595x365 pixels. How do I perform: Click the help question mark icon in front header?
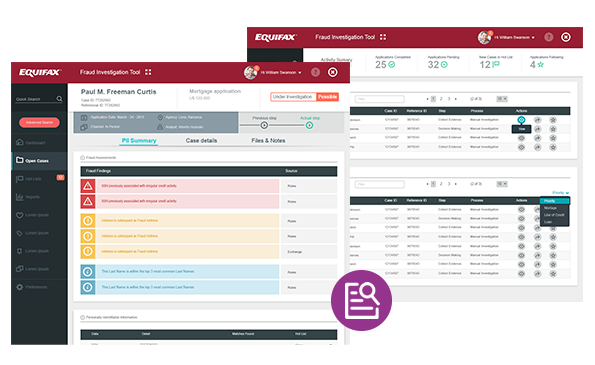click(315, 72)
